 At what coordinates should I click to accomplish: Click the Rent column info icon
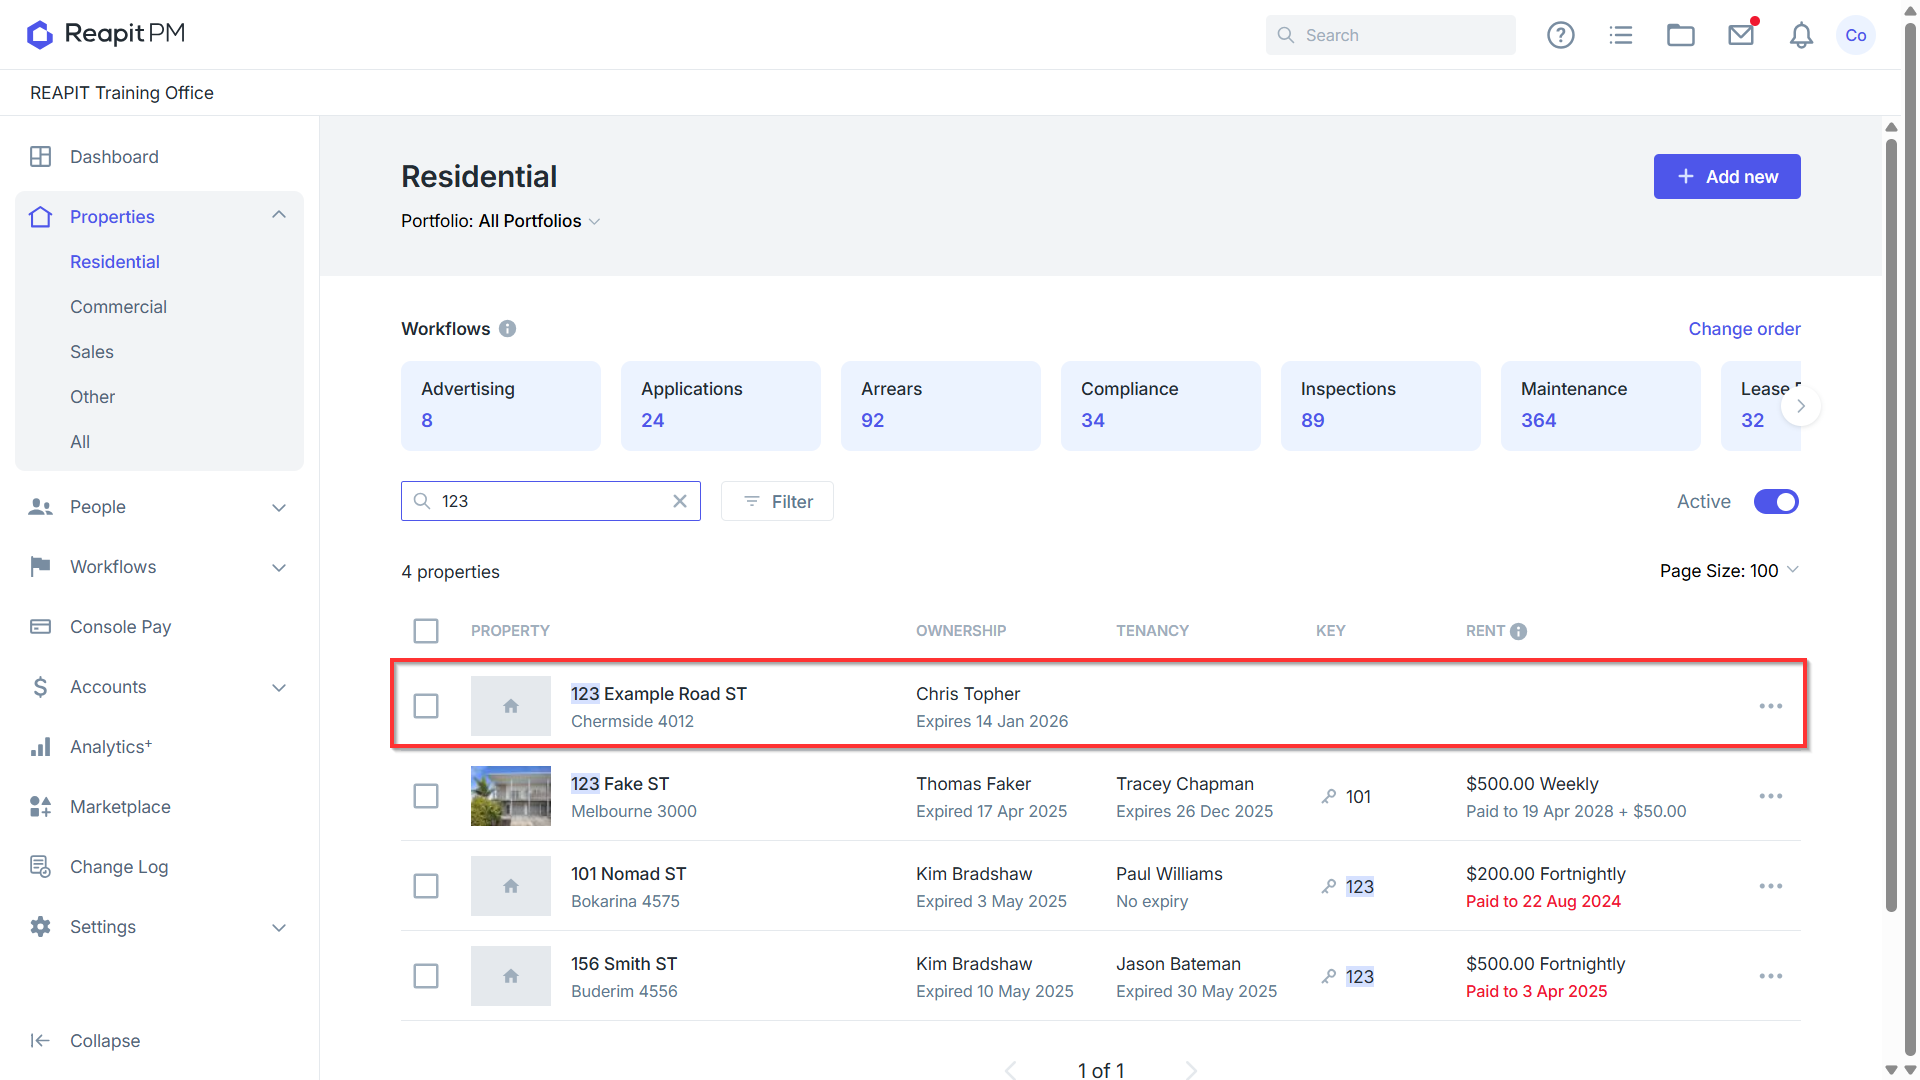click(x=1518, y=631)
